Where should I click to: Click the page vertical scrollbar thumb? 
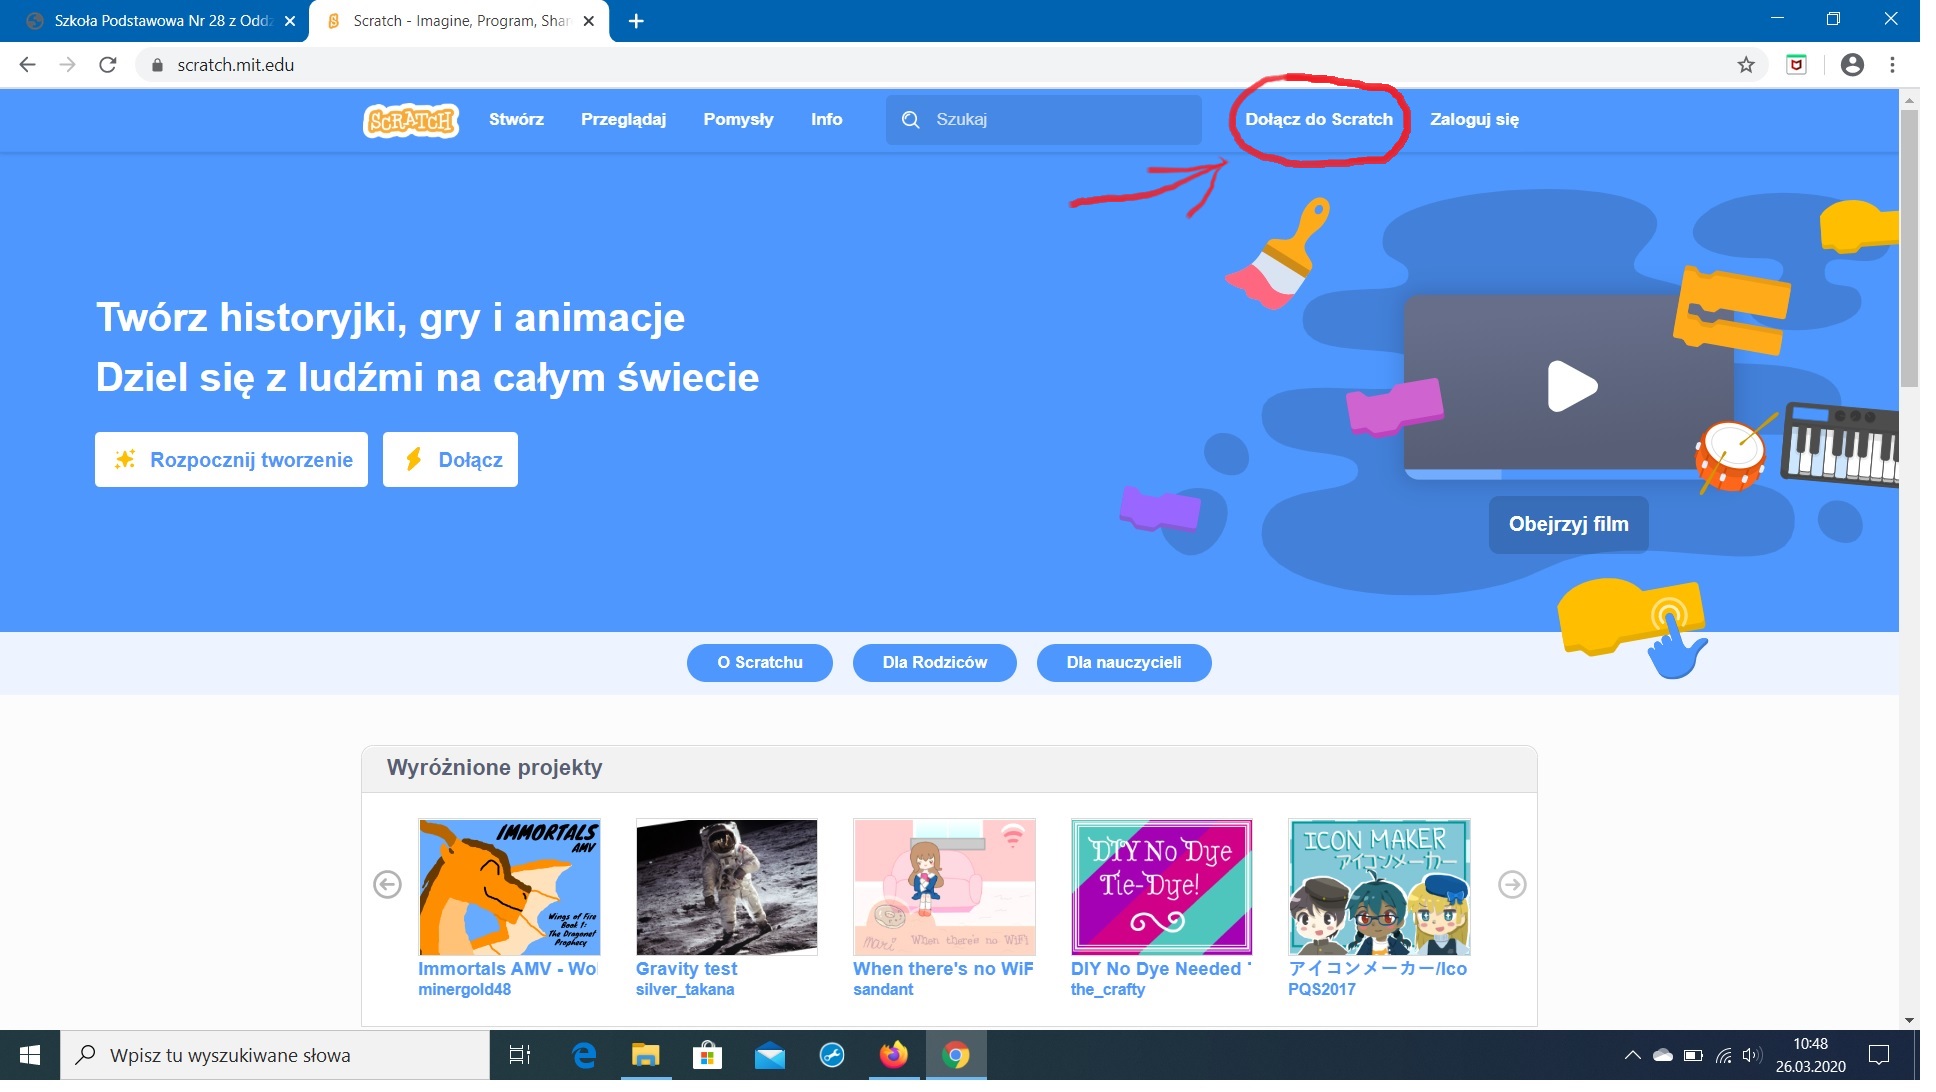point(1909,248)
